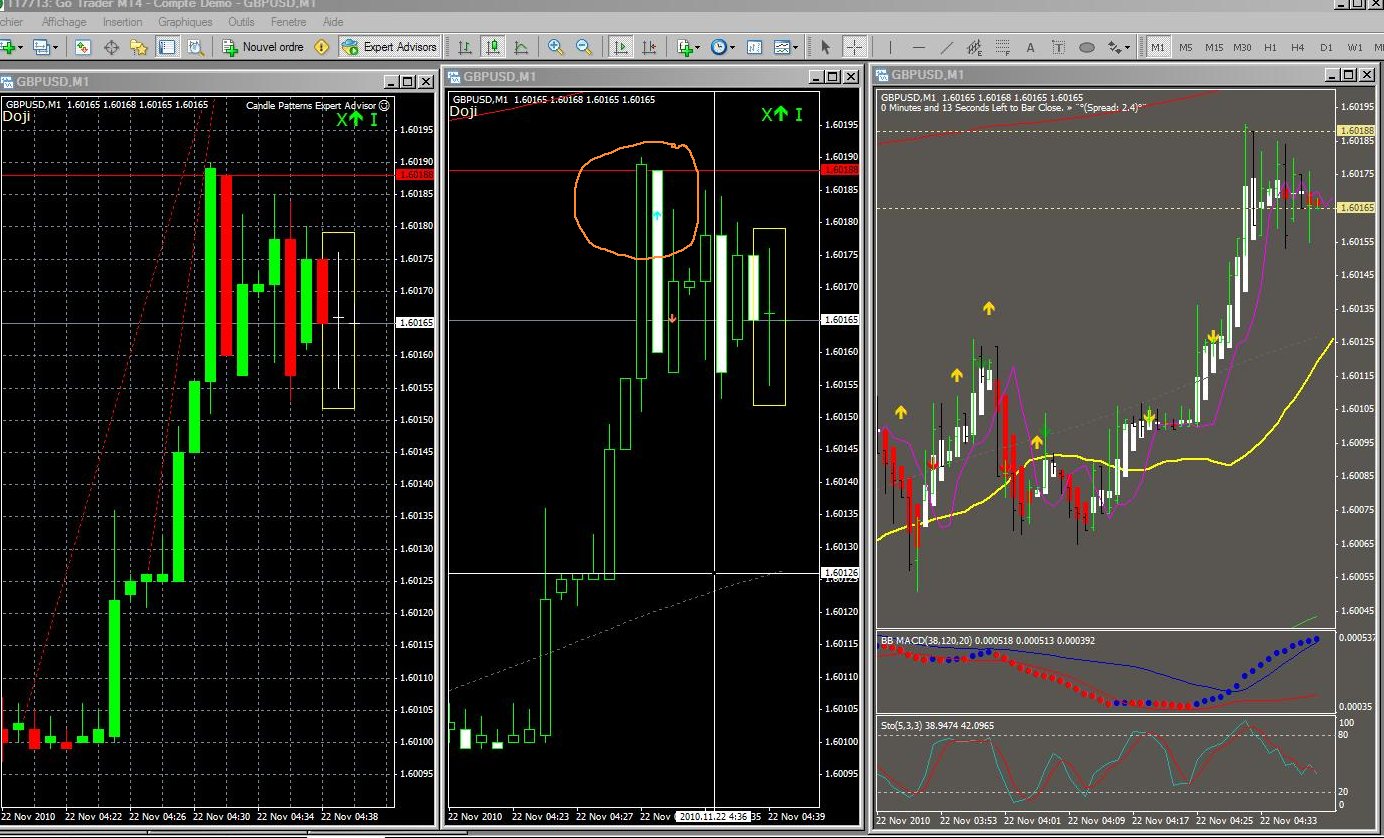Expand the Periods clock dropdown arrow

(733, 48)
